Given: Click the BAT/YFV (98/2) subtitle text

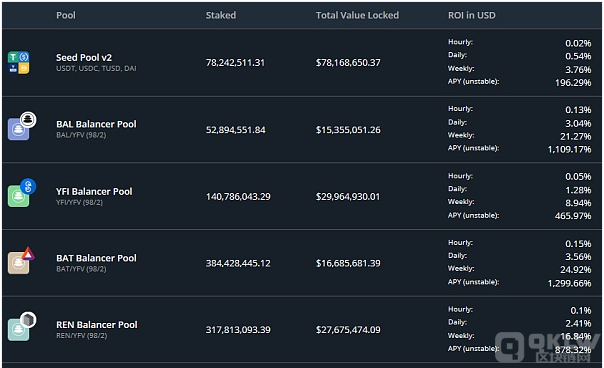Looking at the screenshot, I should pyautogui.click(x=81, y=269).
